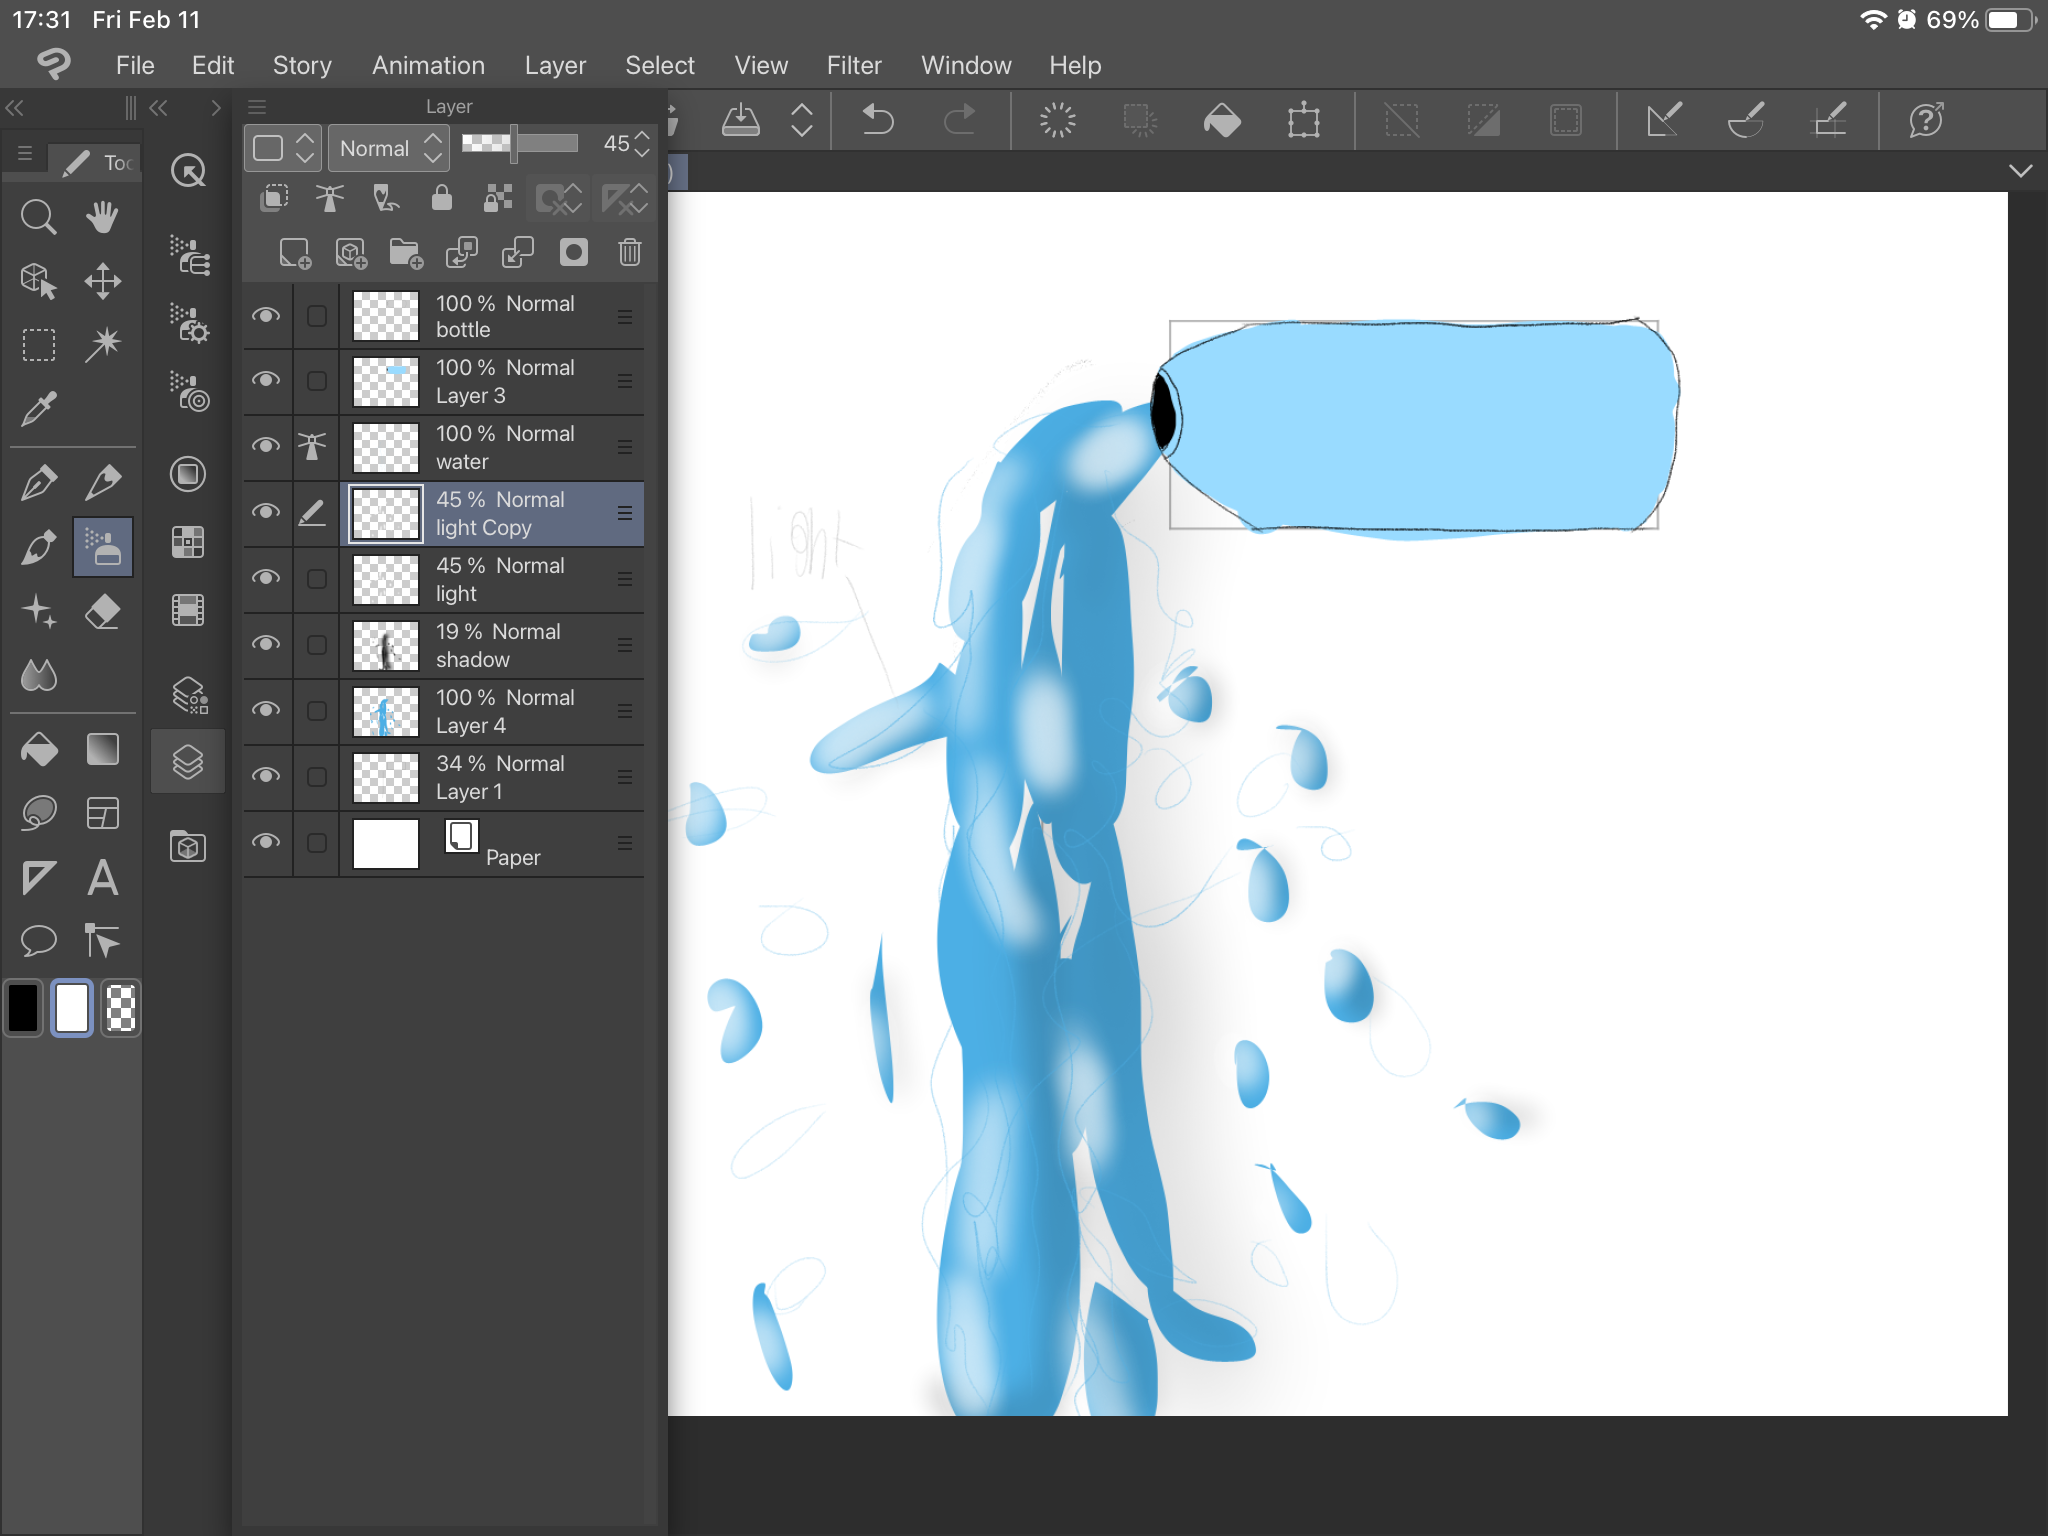This screenshot has width=2048, height=1536.
Task: Select the Text tool
Action: coord(102,878)
